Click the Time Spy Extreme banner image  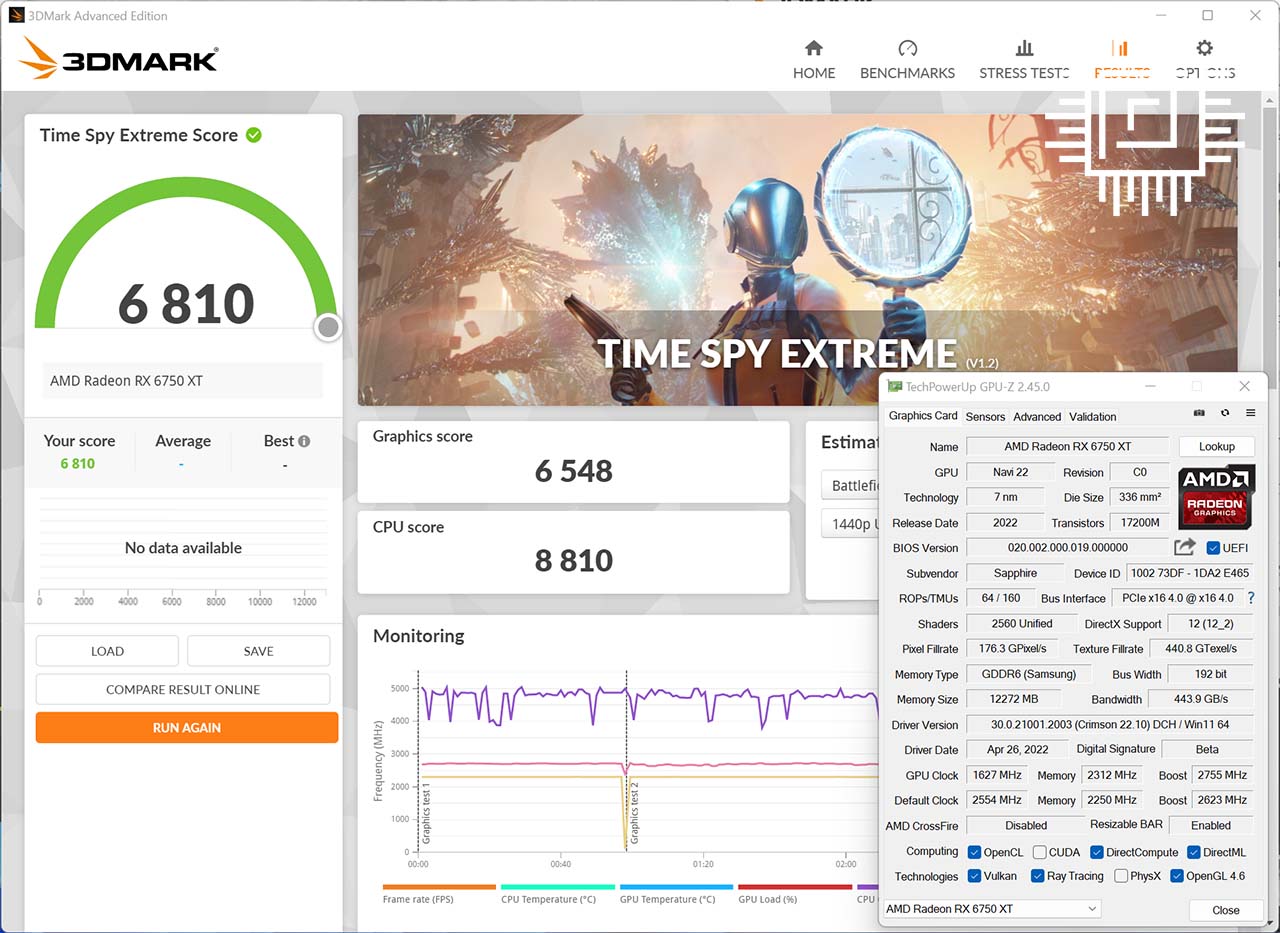pos(797,260)
